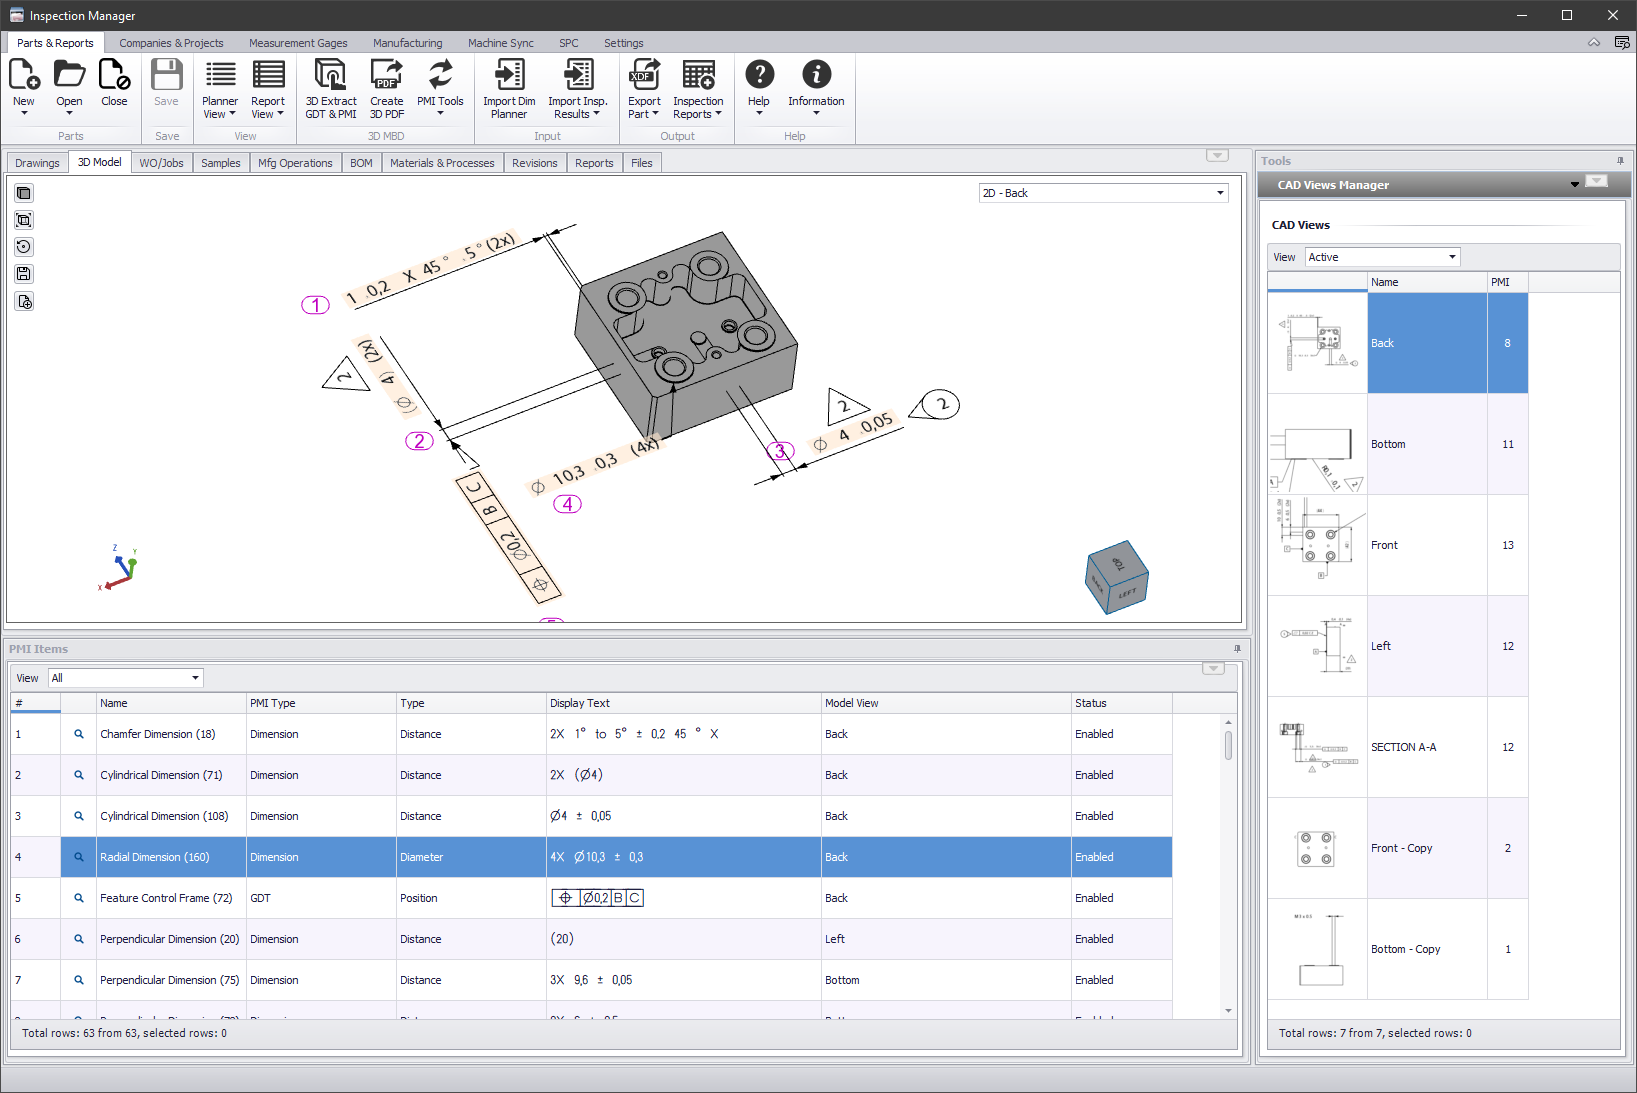Pin the PMI Items panel
Image resolution: width=1637 pixels, height=1093 pixels.
1237,649
